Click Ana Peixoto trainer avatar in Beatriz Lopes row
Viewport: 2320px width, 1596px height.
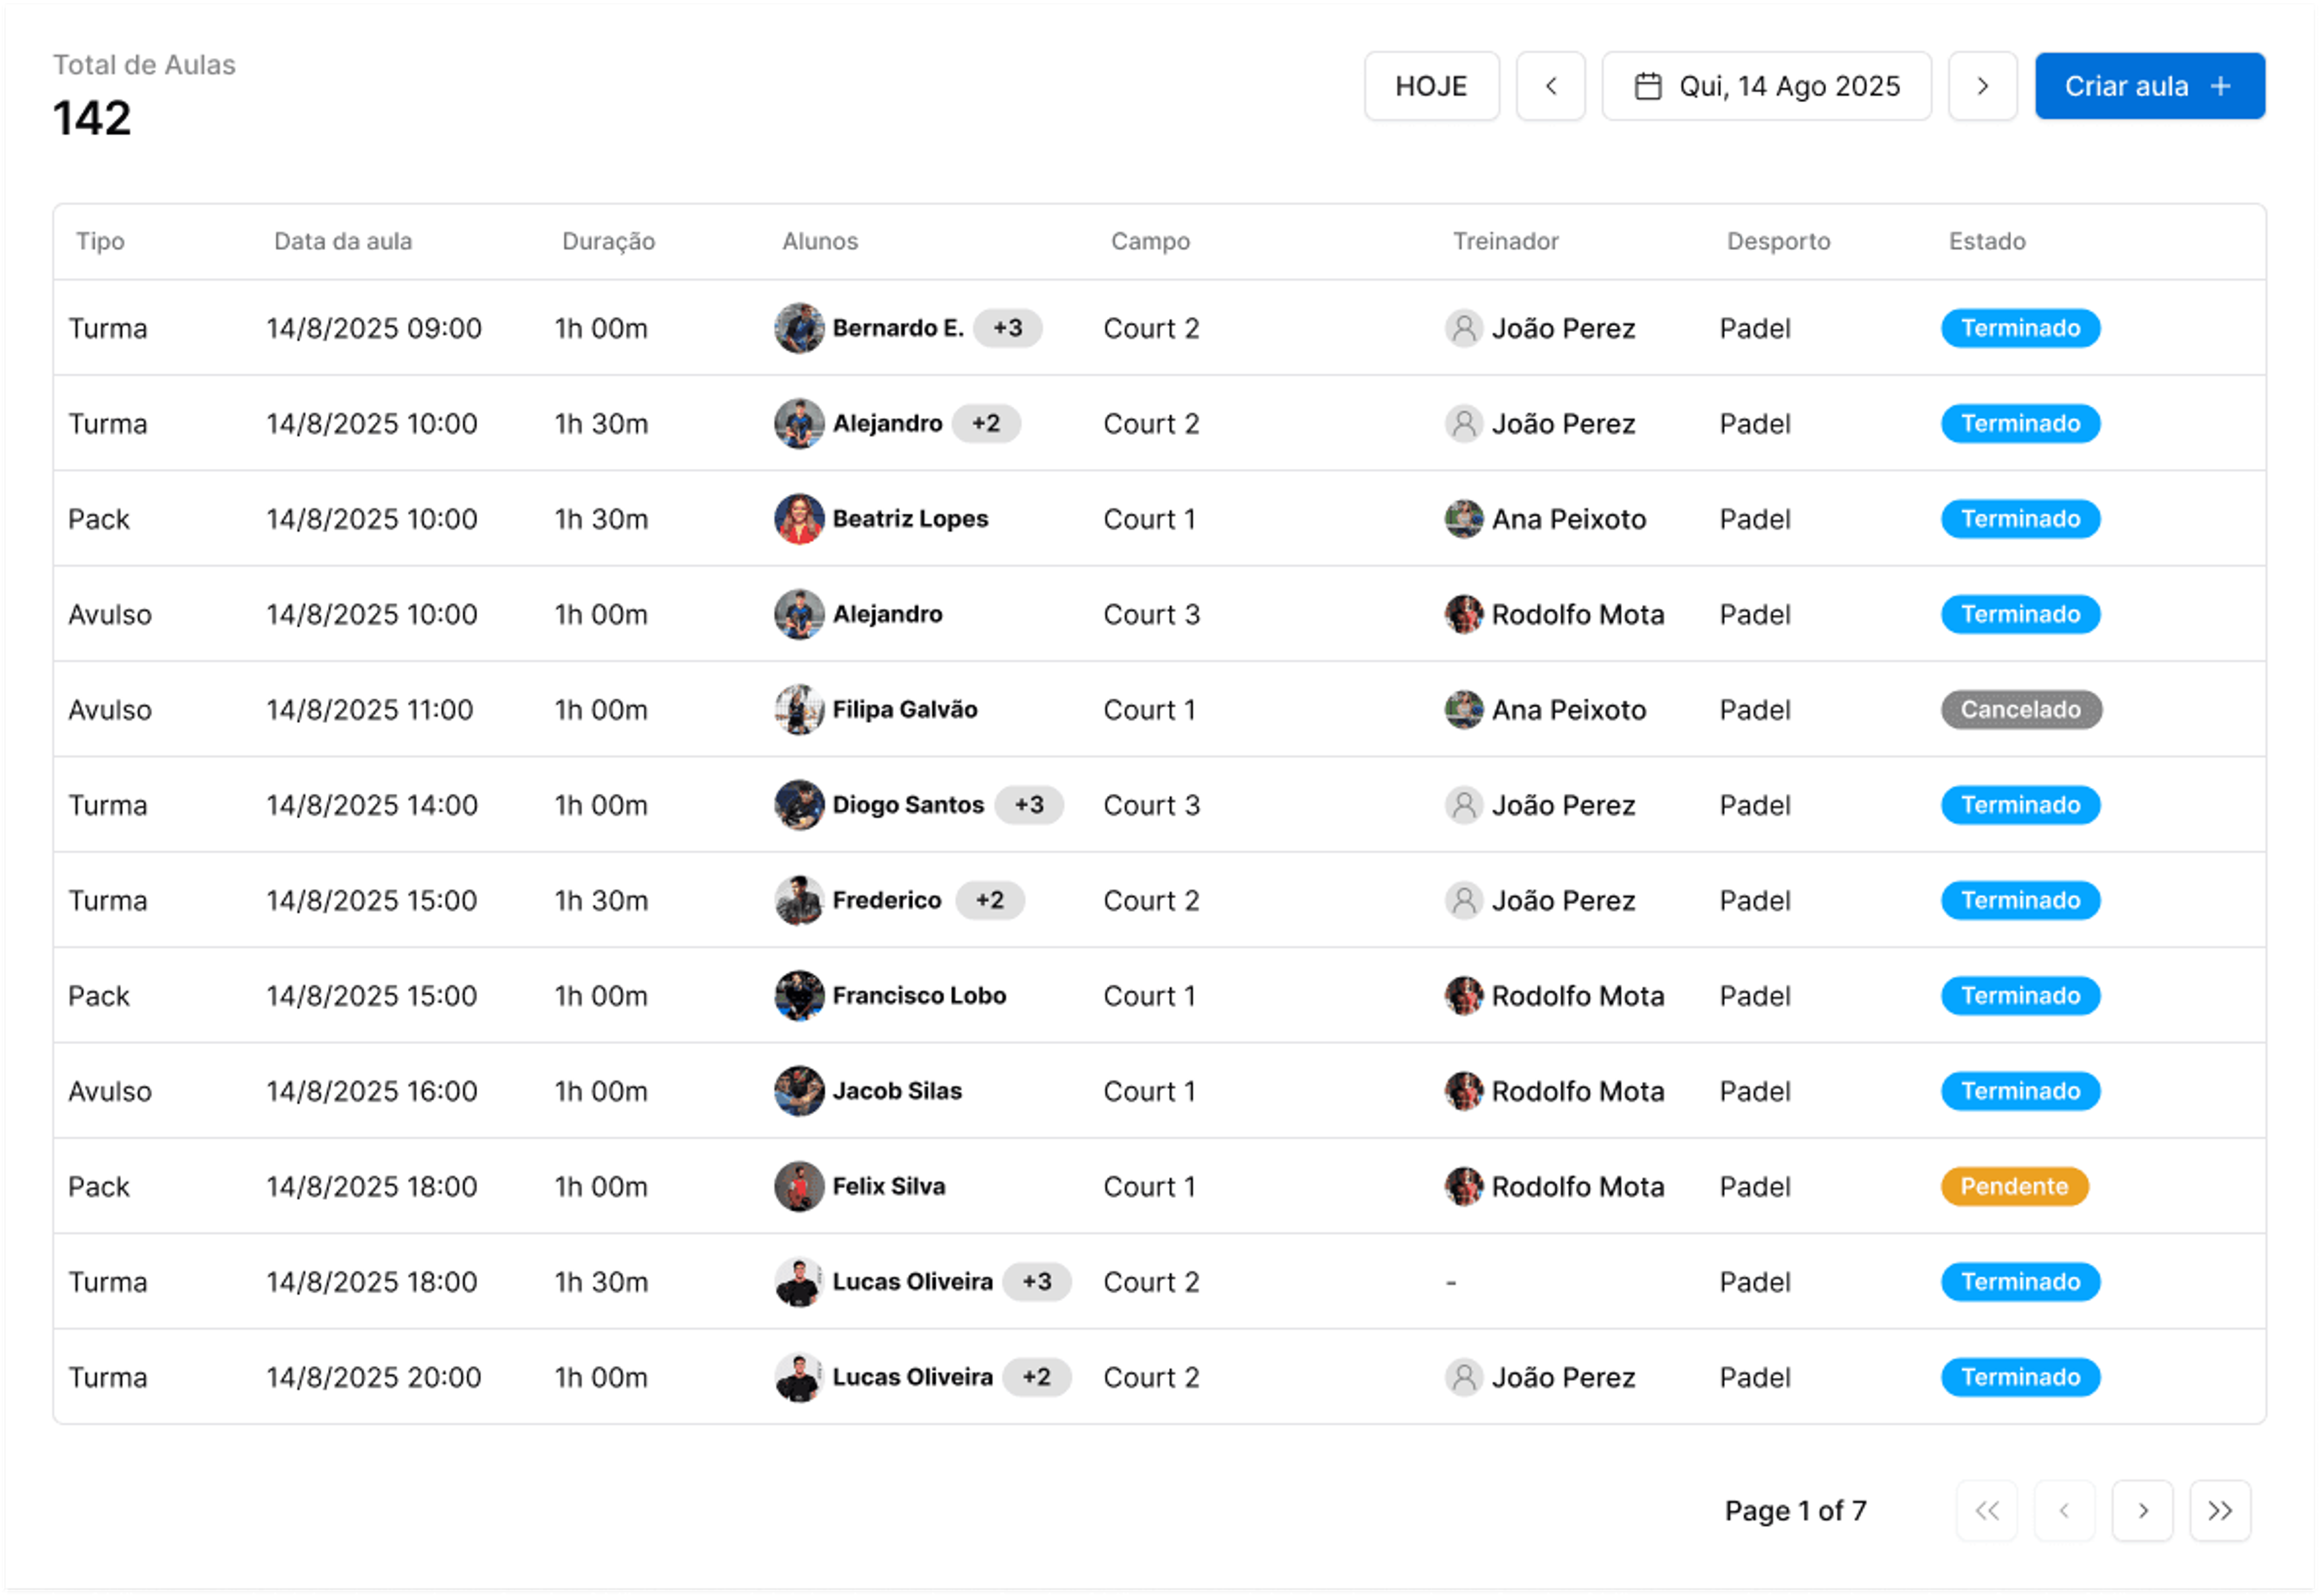click(x=1463, y=519)
